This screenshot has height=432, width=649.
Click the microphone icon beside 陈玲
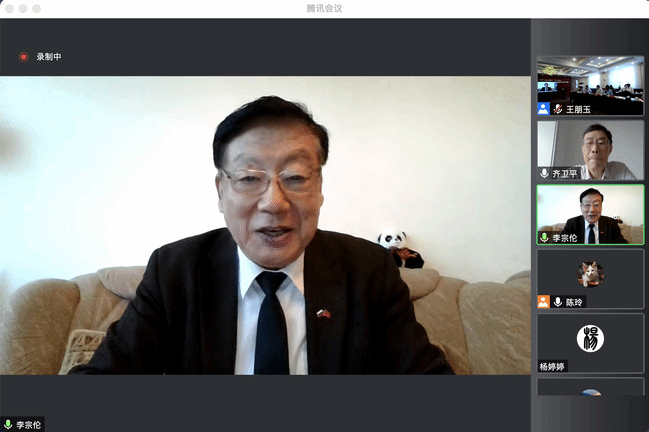557,302
